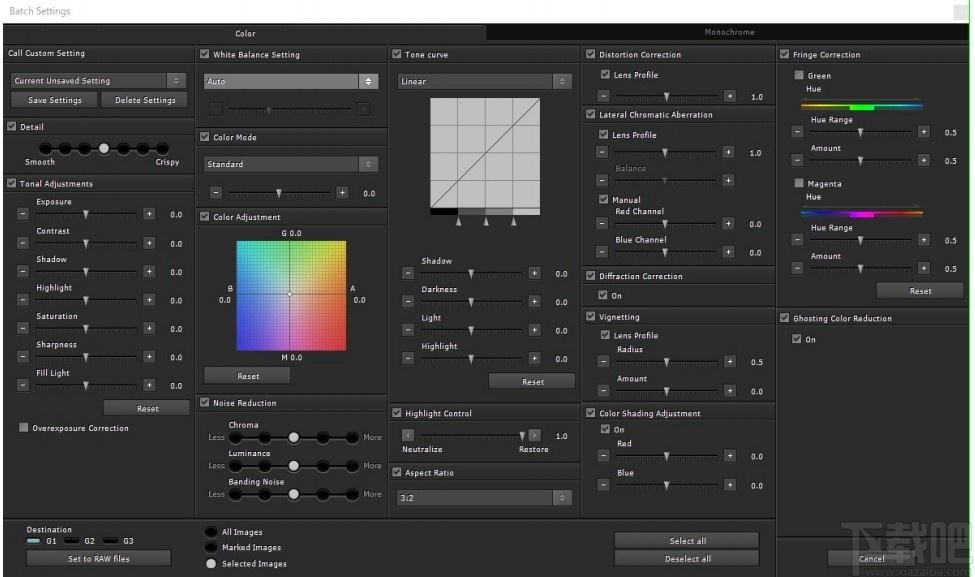The image size is (975, 577).
Task: Click the Deselect all button
Action: 687,559
